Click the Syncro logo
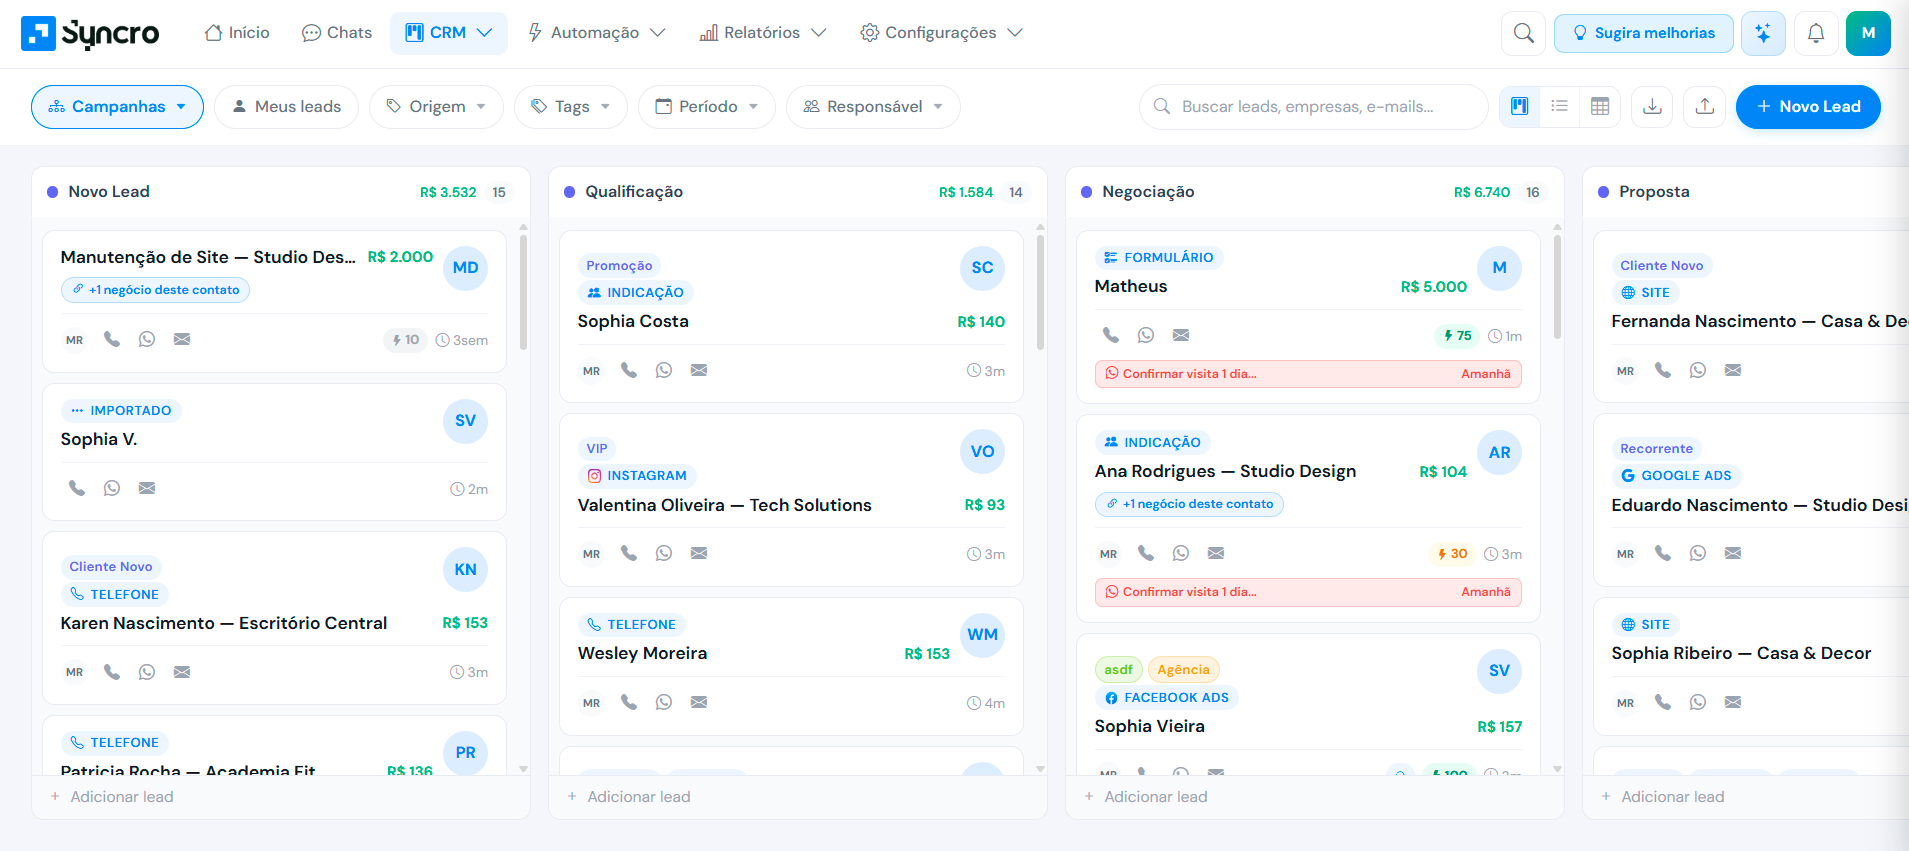The image size is (1909, 851). coord(90,33)
